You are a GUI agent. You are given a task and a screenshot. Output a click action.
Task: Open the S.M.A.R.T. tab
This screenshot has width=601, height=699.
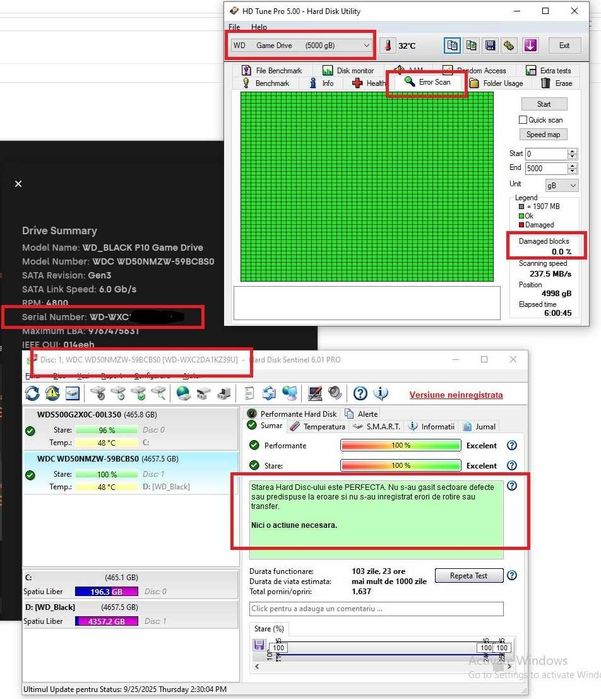376,427
